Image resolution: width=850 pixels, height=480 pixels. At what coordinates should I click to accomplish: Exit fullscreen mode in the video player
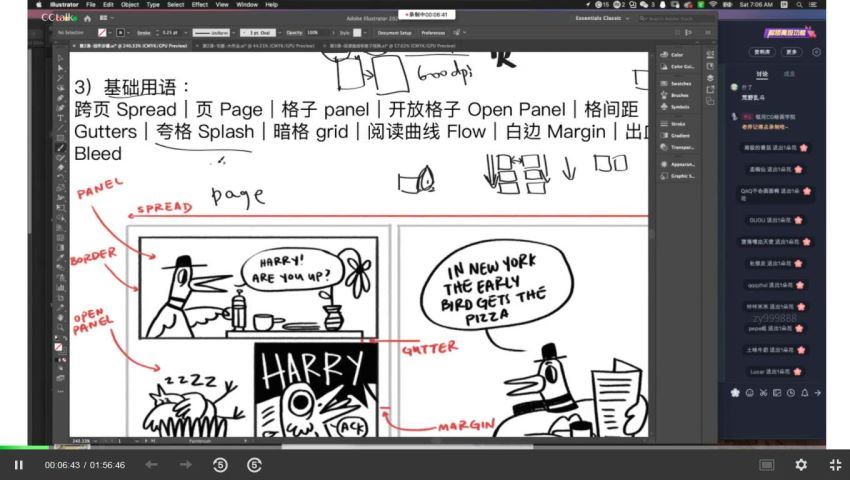click(x=835, y=464)
